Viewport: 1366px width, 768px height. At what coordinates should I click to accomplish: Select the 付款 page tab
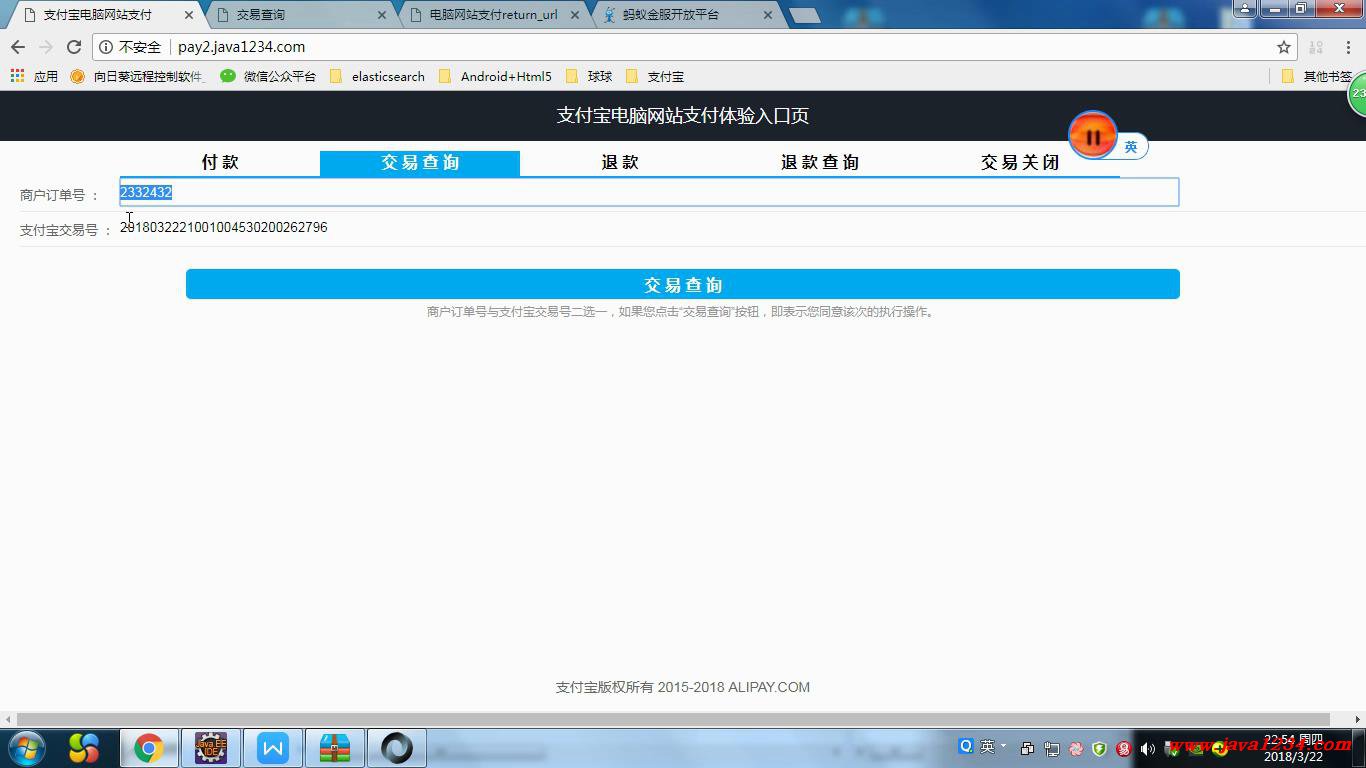click(220, 162)
